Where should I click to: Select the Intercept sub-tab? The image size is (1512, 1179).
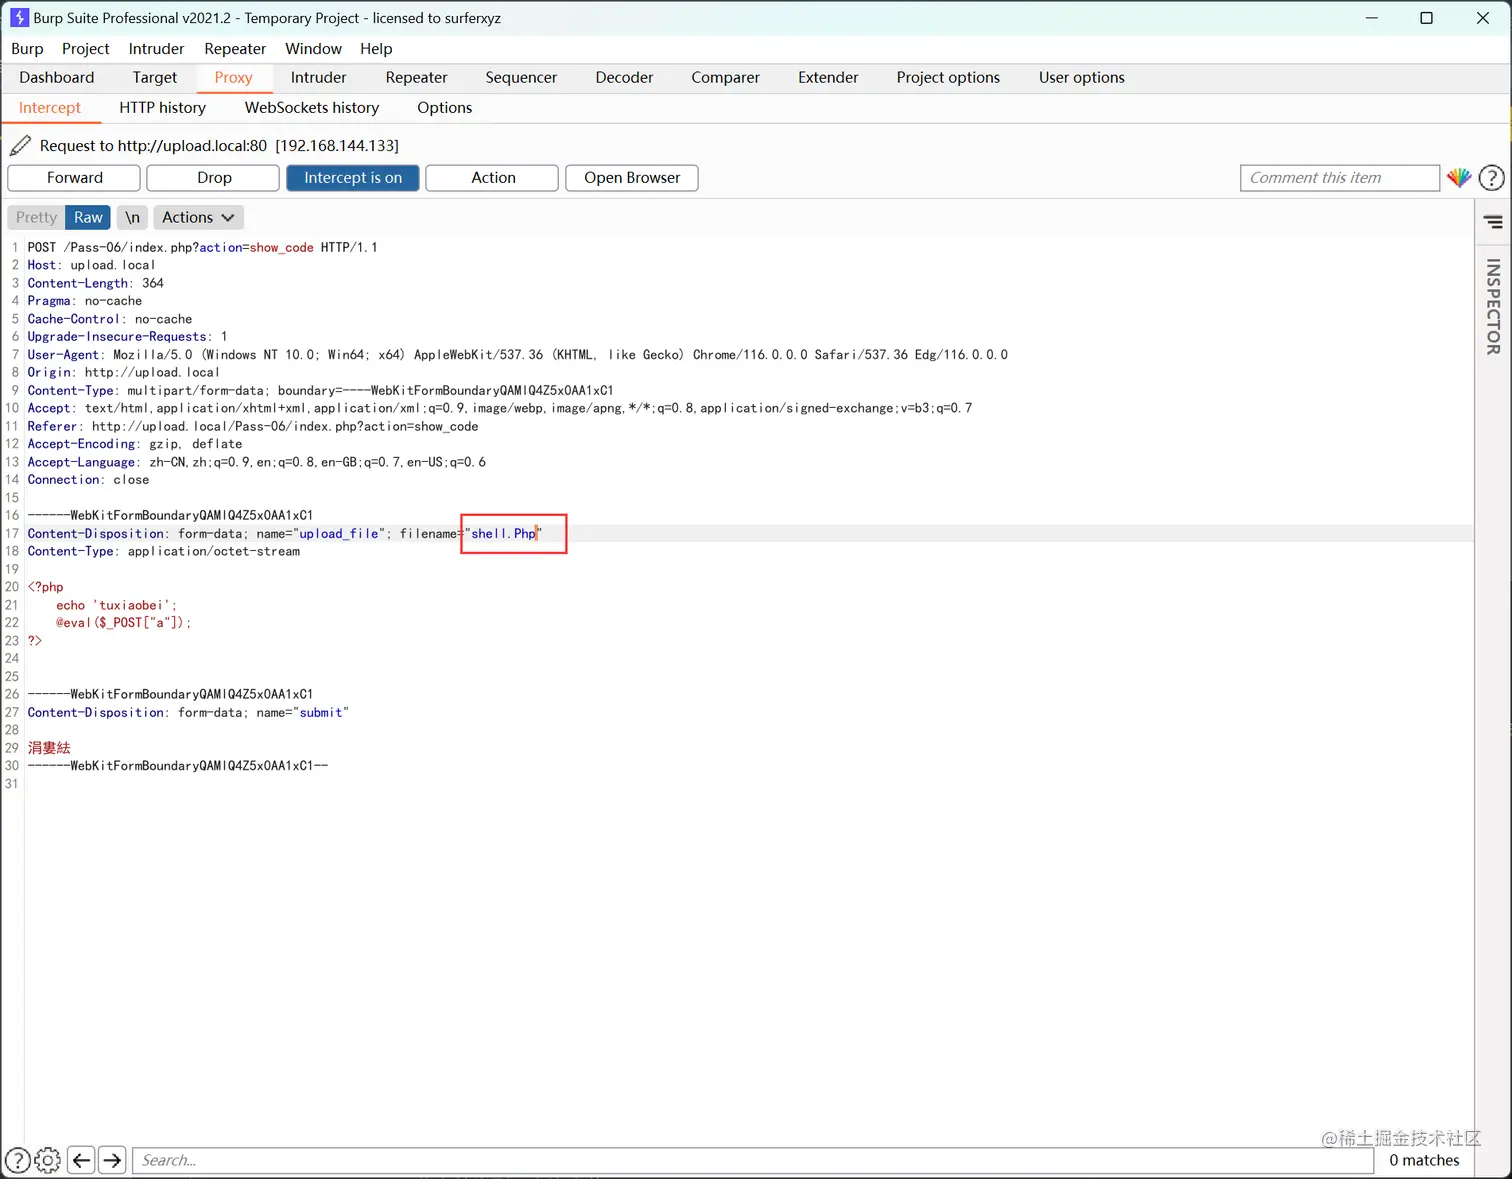tap(50, 108)
